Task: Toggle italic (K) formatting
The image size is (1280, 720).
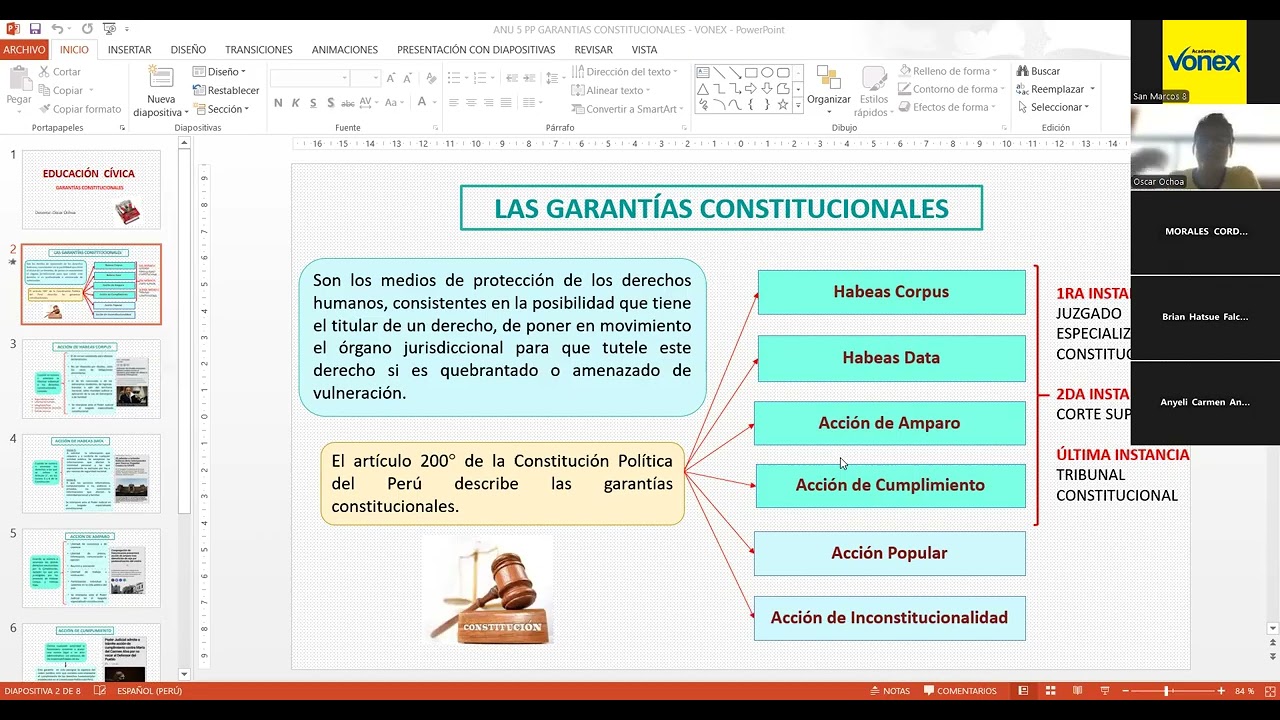Action: [296, 103]
